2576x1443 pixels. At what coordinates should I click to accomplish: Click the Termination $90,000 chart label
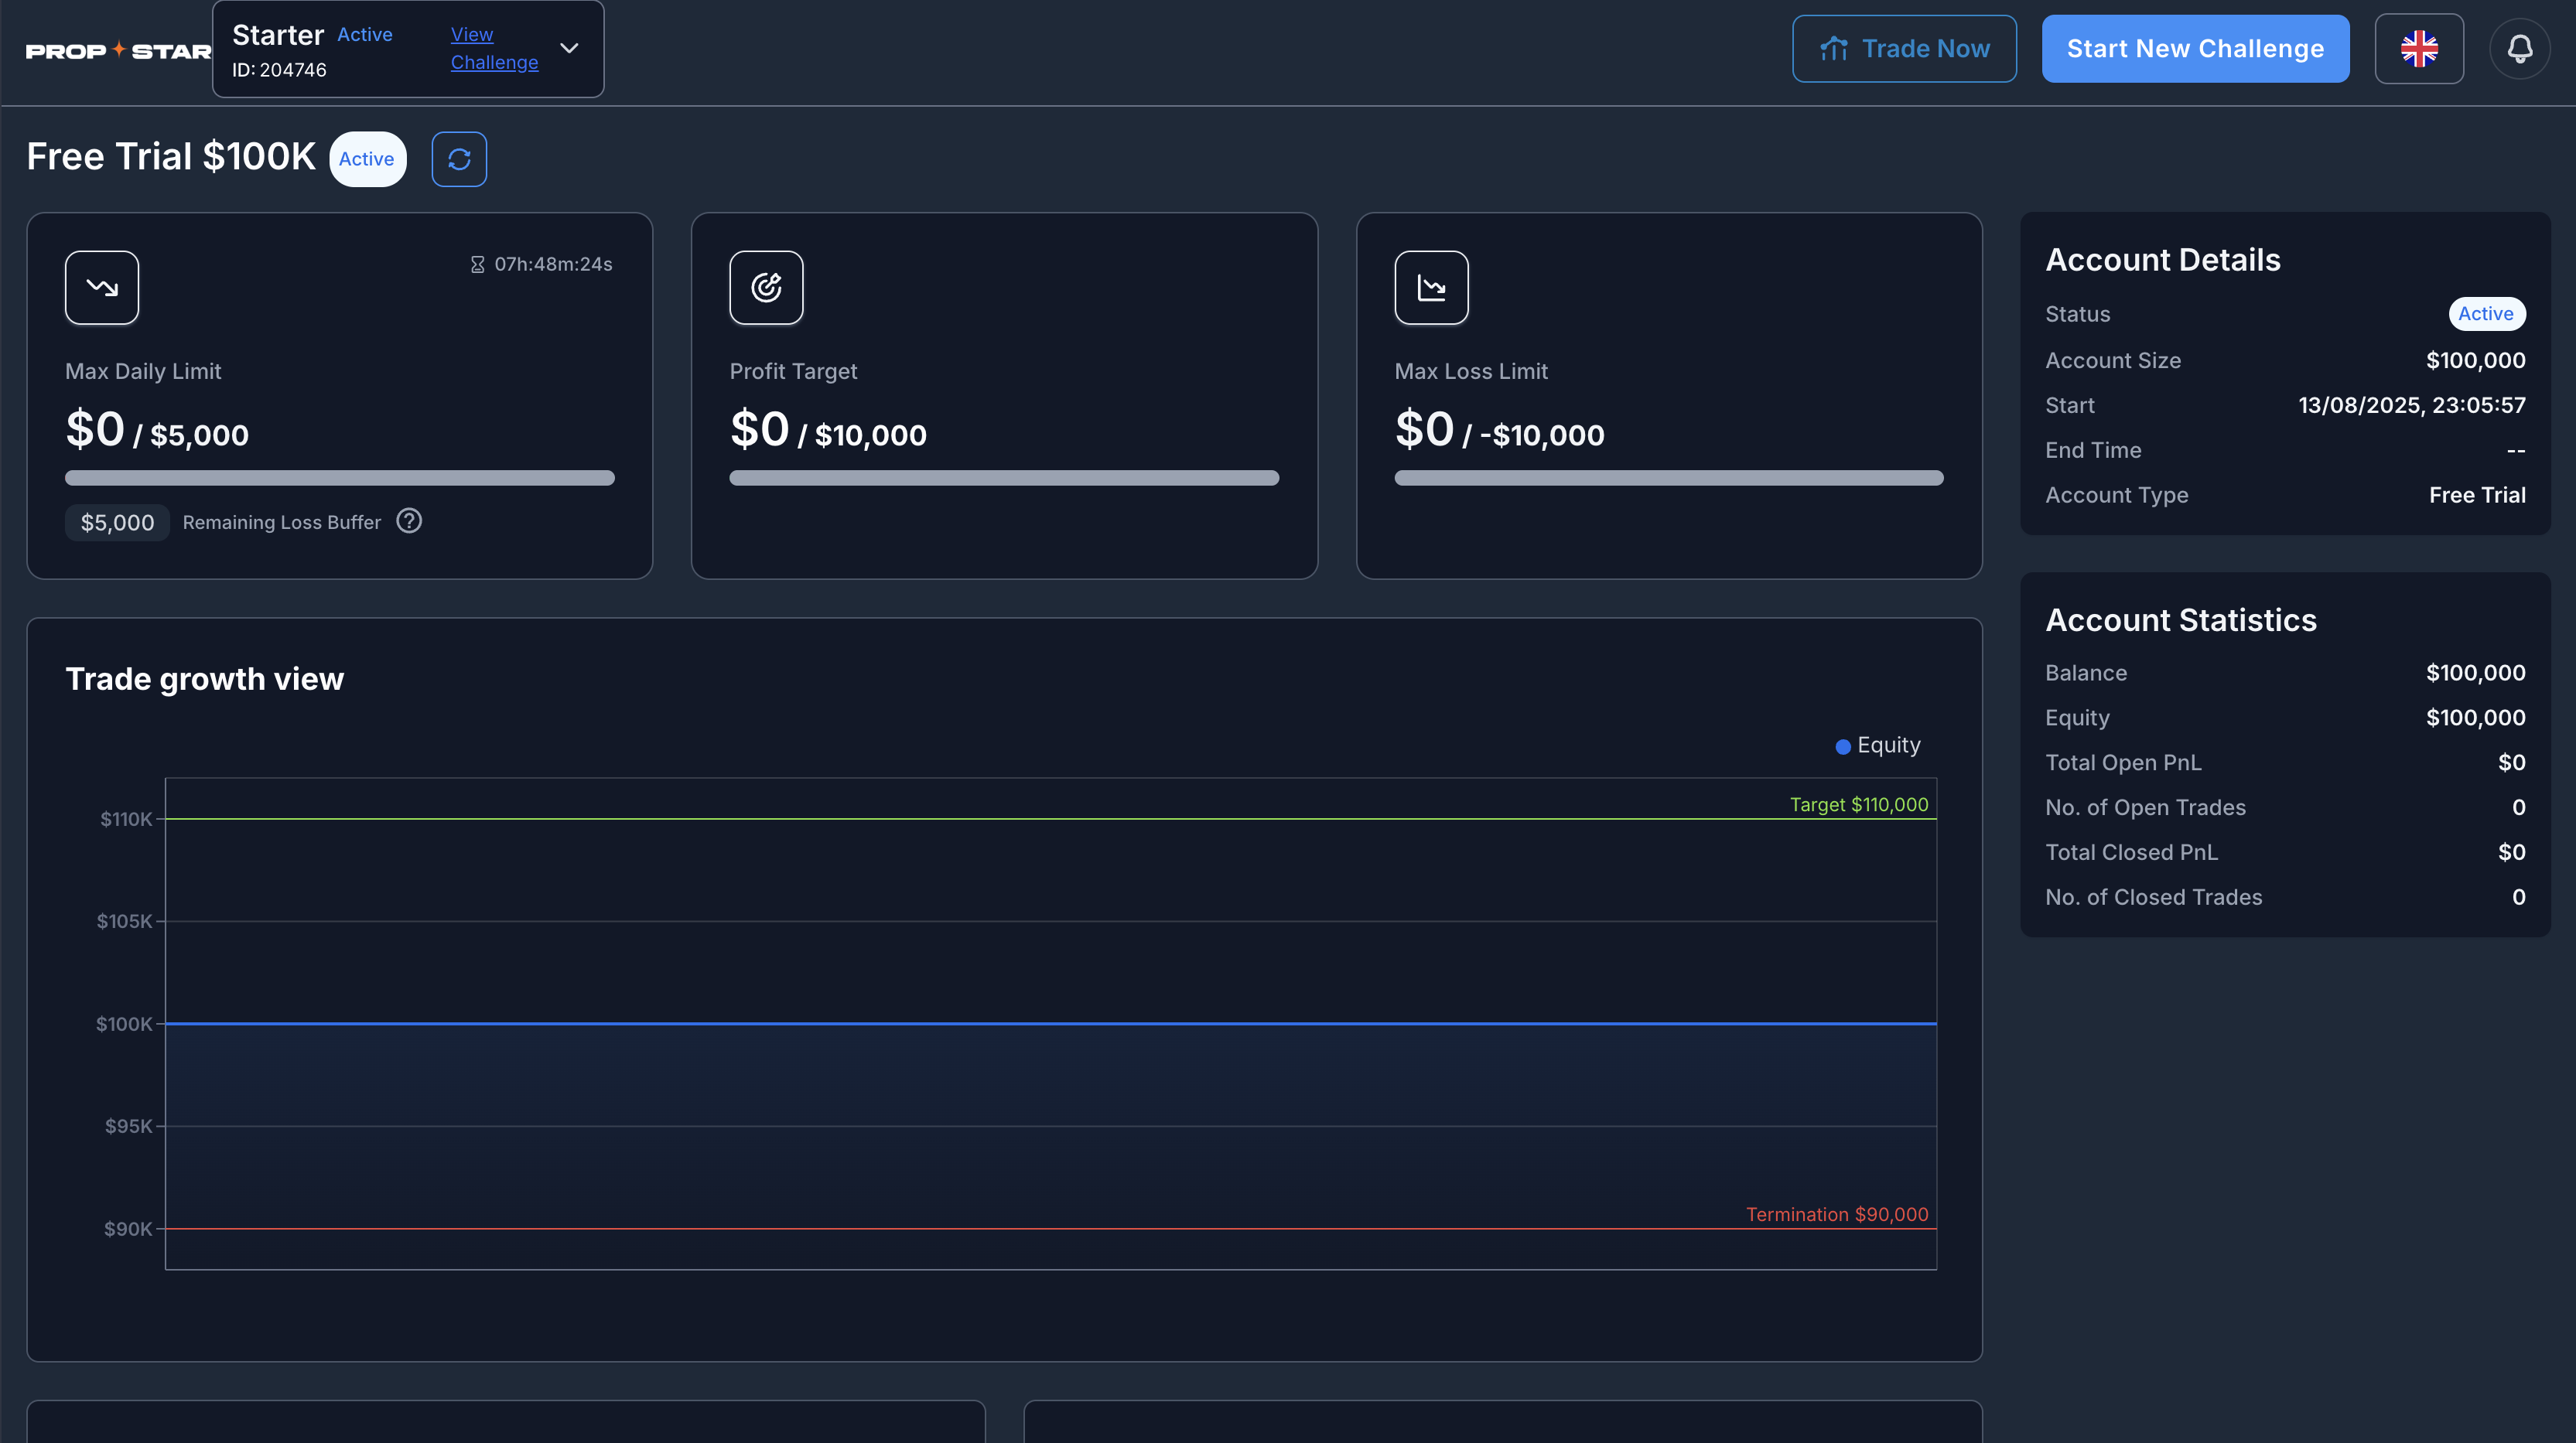click(x=1836, y=1214)
